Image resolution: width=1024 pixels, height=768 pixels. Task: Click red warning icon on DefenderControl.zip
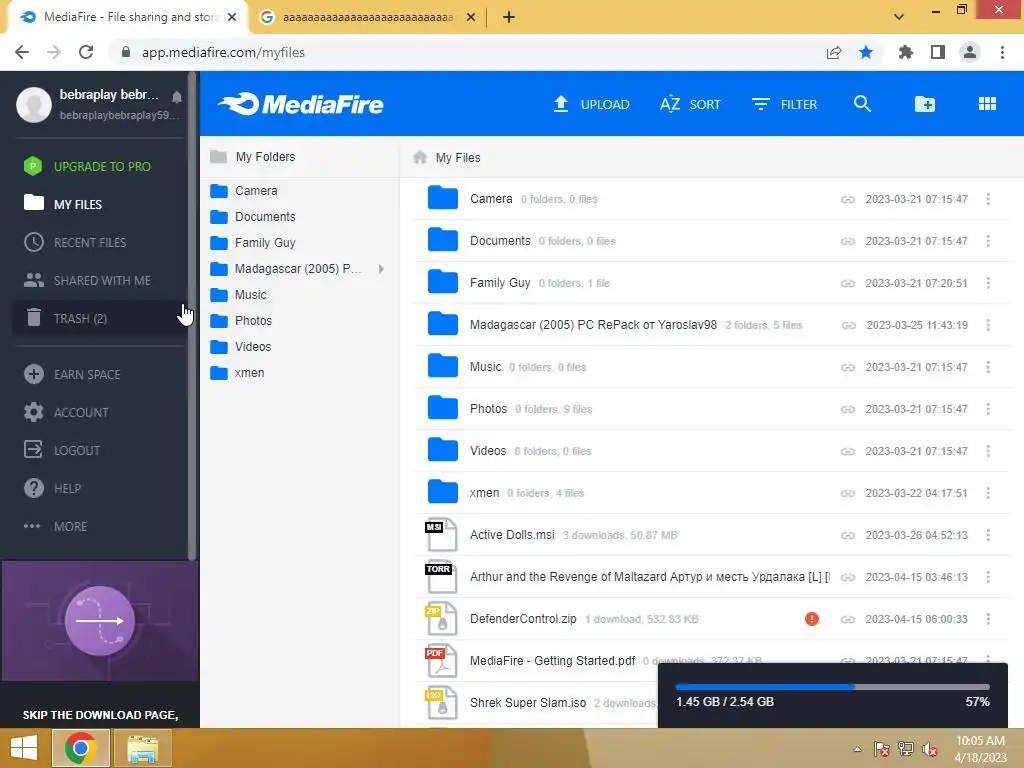(812, 619)
